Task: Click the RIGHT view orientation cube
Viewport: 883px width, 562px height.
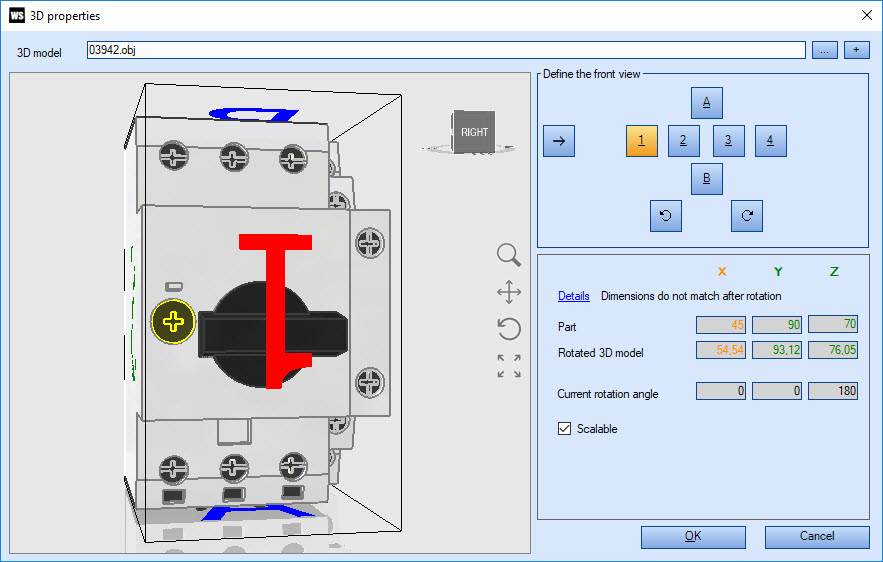Action: coord(474,132)
